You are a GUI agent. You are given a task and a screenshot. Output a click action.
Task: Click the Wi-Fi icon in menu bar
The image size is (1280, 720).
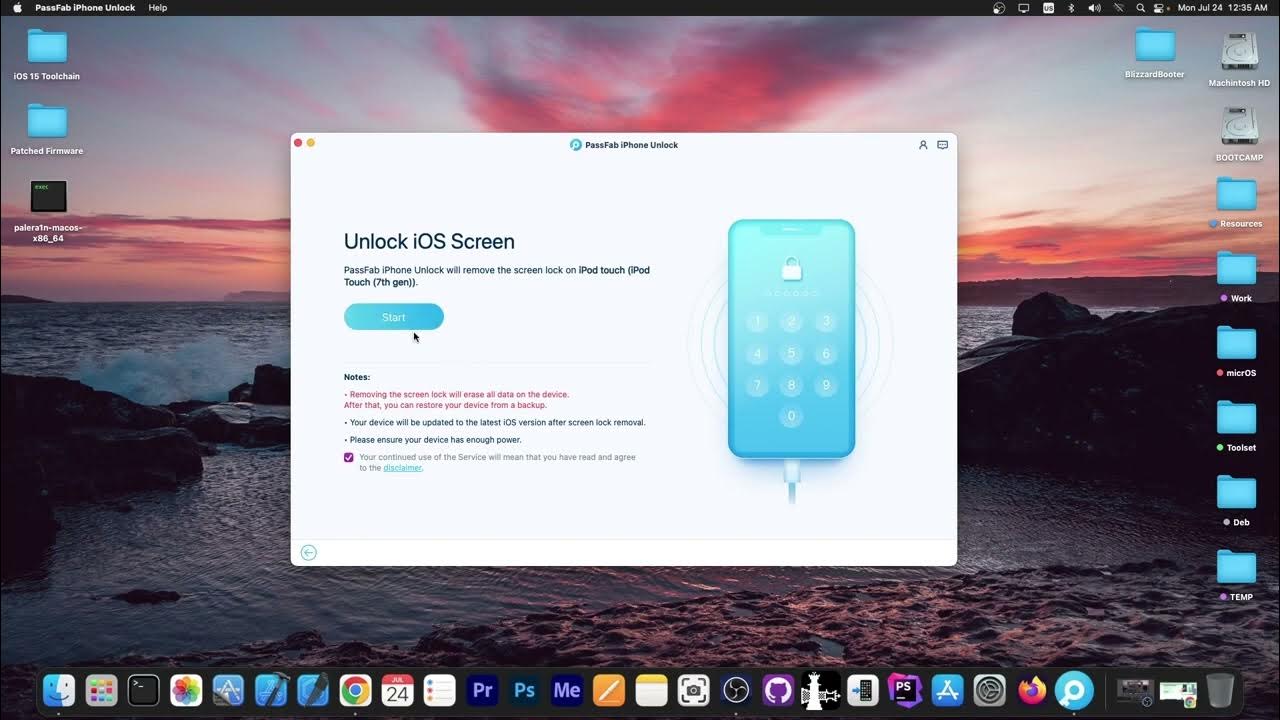(1118, 7)
